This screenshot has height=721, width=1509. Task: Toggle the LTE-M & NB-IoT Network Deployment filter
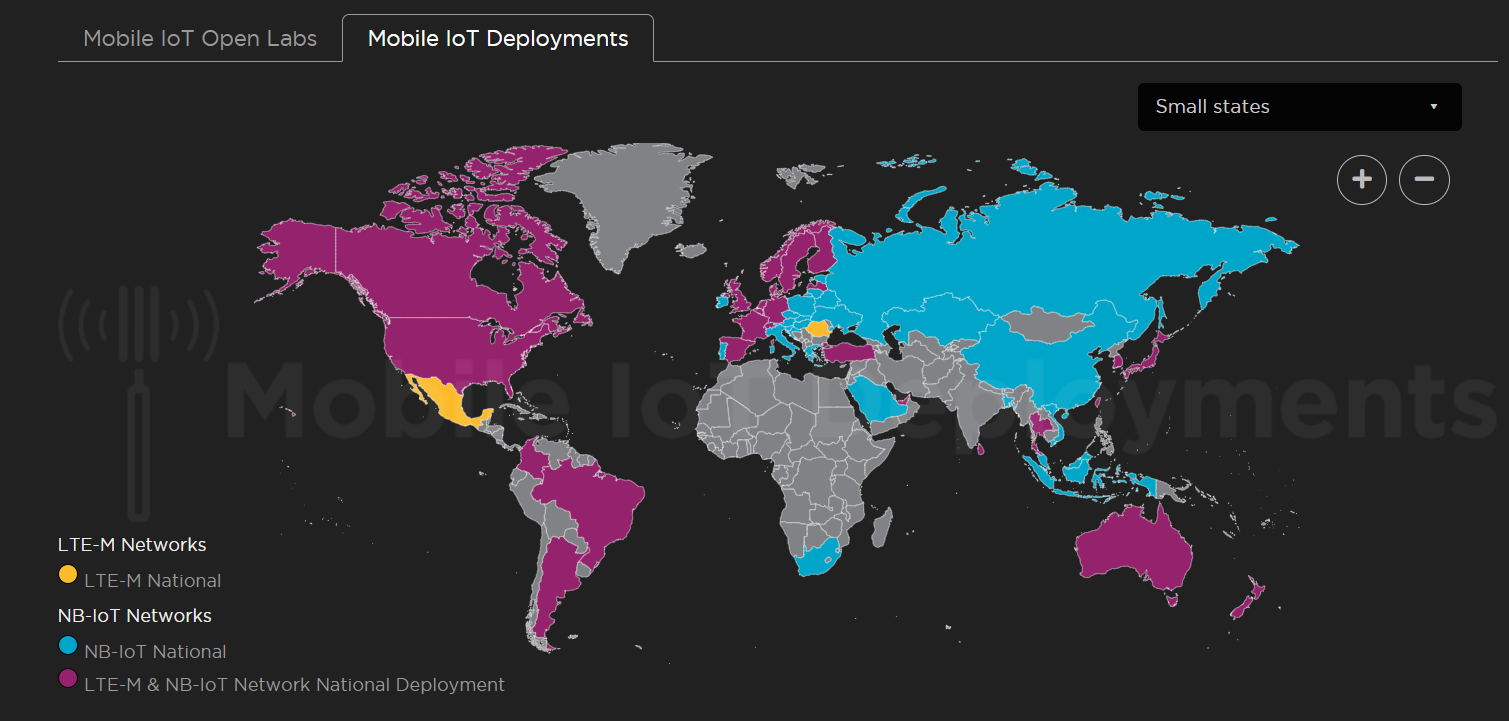280,684
